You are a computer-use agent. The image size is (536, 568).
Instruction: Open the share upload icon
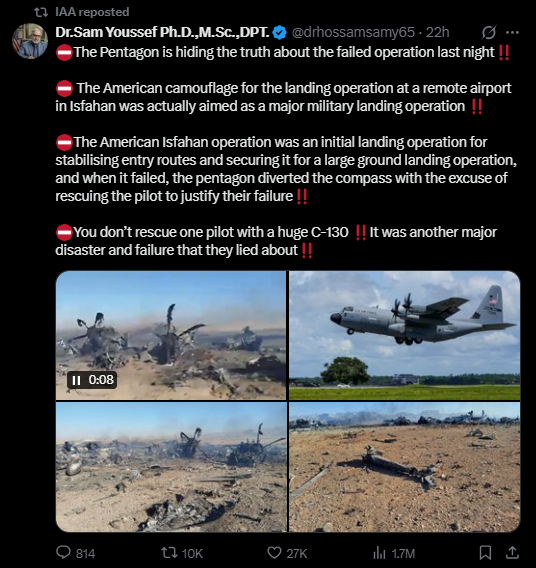(512, 552)
